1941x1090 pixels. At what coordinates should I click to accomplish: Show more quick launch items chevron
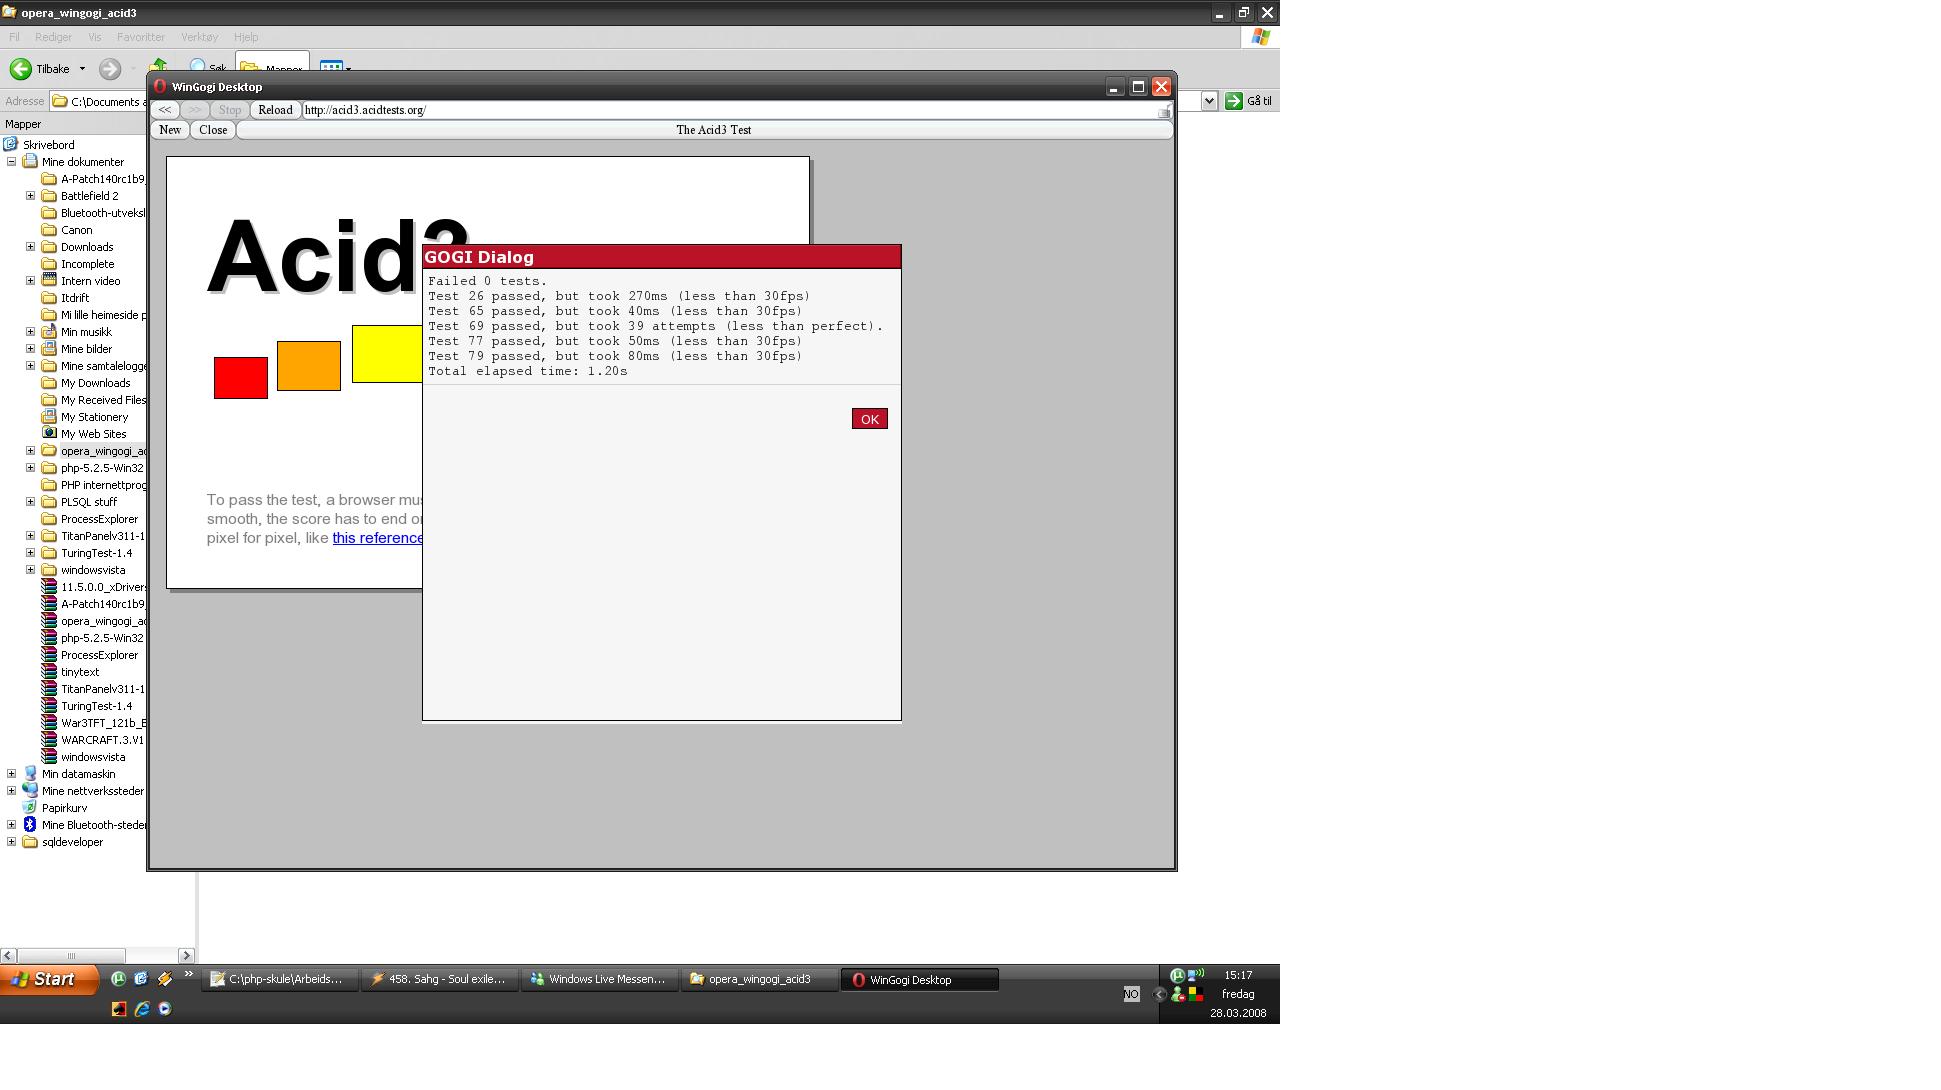(188, 975)
